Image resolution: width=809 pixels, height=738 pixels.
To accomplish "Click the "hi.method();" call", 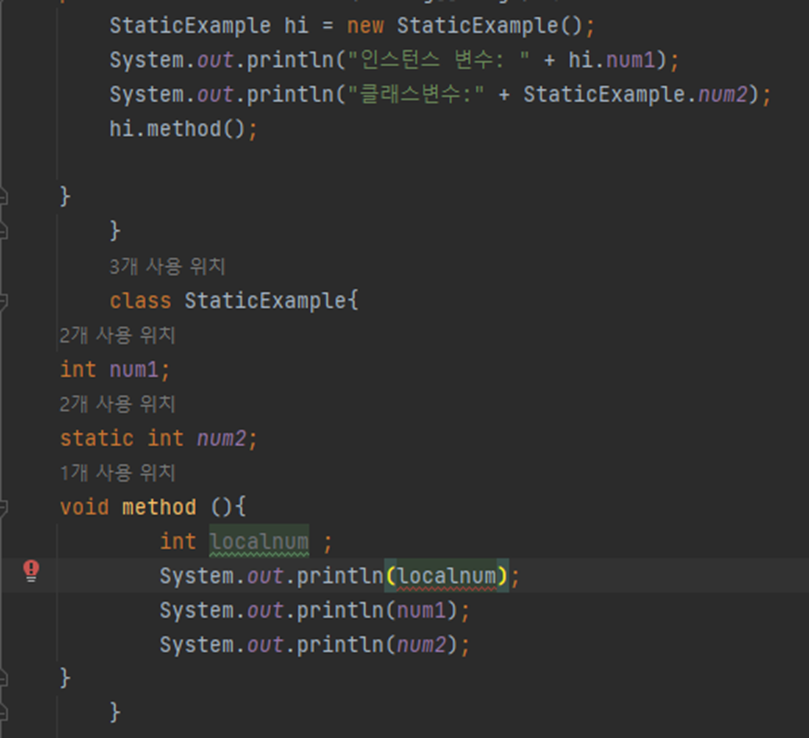I will point(183,129).
